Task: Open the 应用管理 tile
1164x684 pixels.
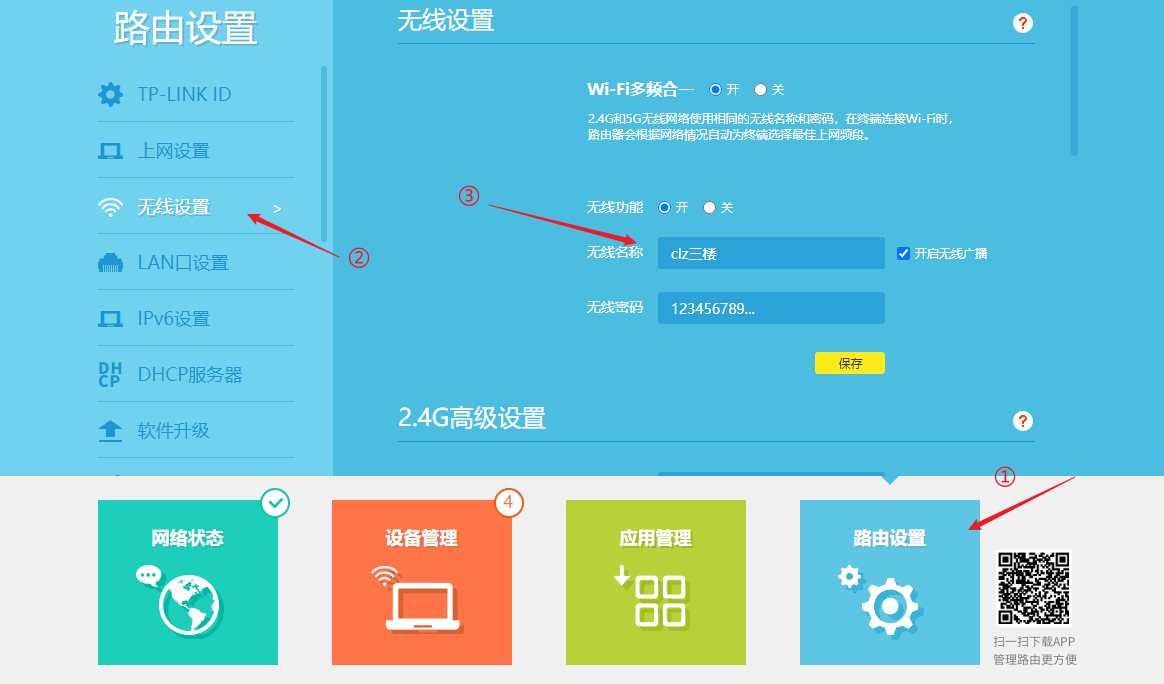Action: 655,582
